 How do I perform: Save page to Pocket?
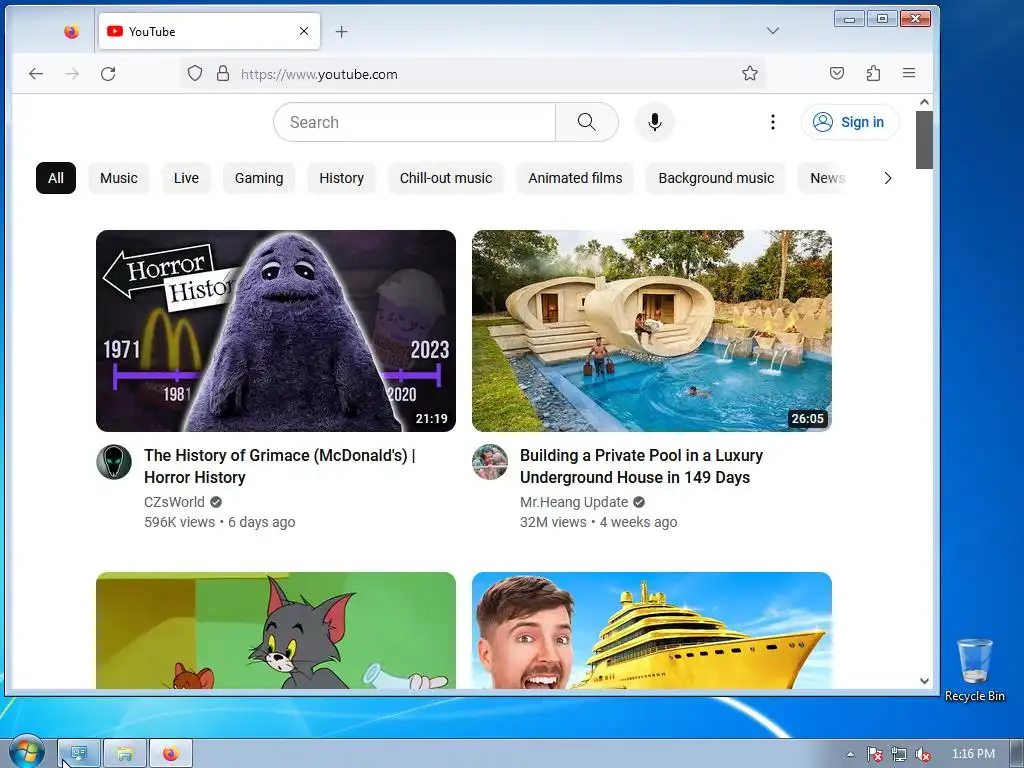coord(837,73)
